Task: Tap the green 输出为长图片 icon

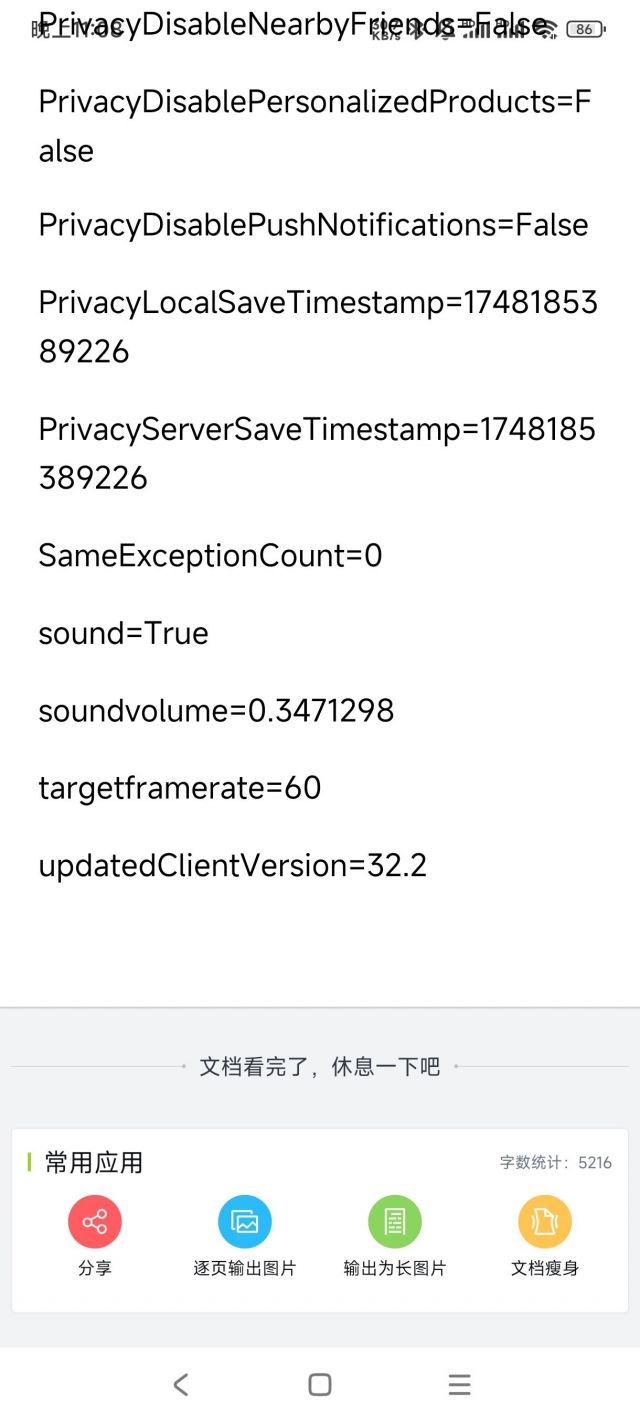Action: tap(395, 1222)
